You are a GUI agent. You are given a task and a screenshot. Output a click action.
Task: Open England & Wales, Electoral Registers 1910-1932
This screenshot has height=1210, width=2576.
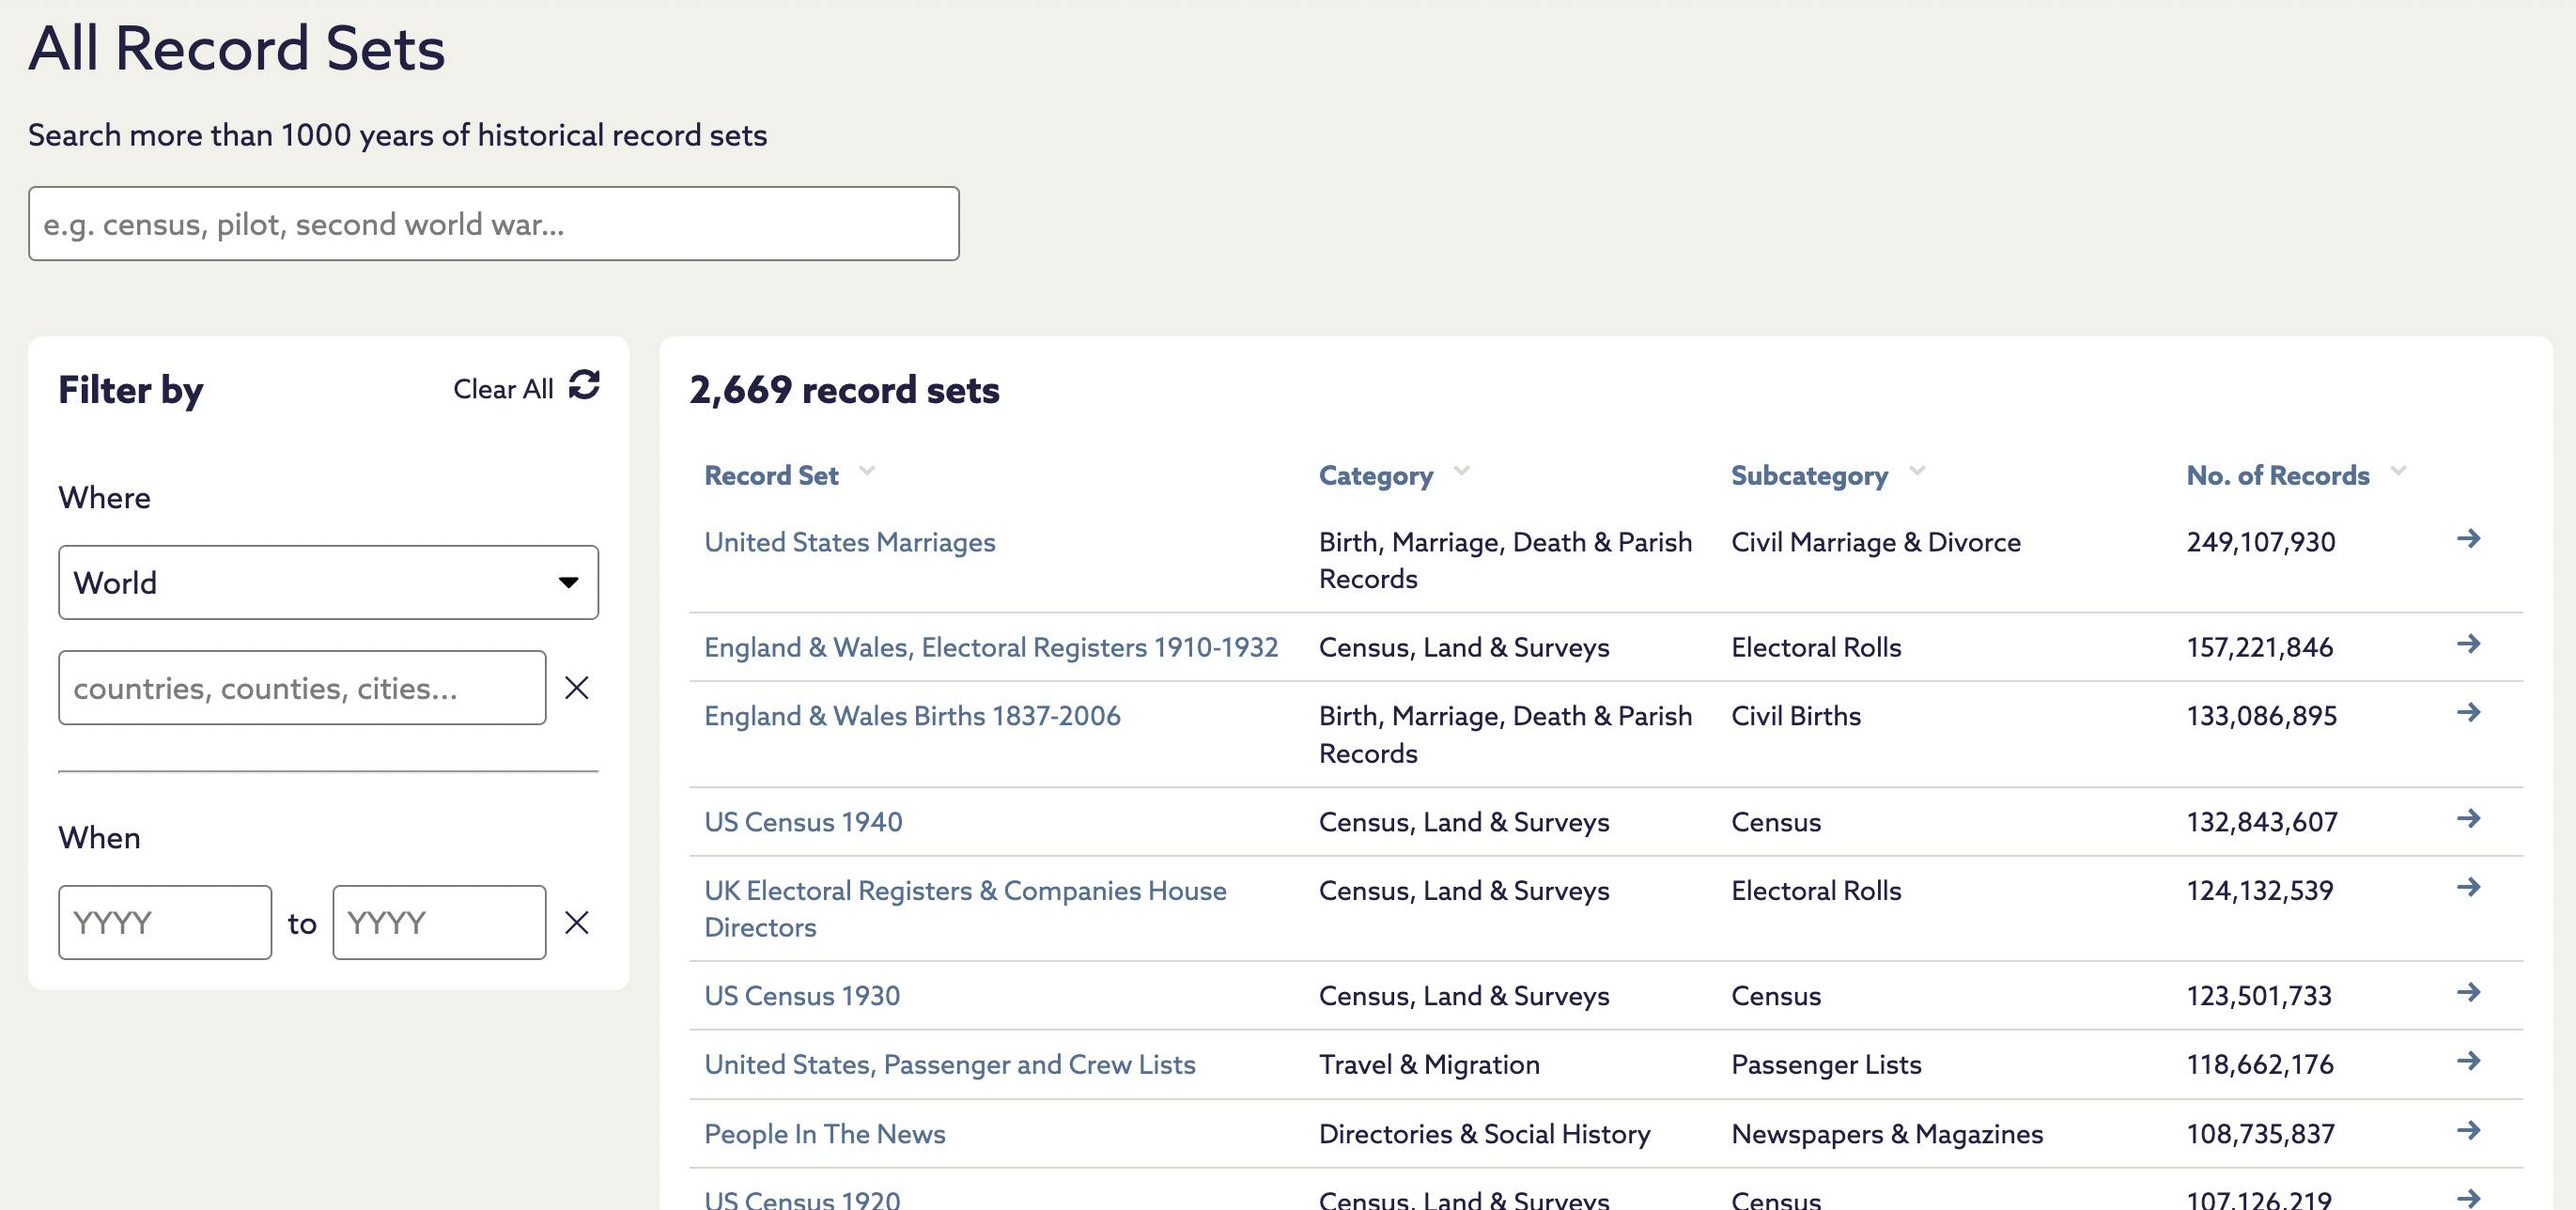point(990,647)
